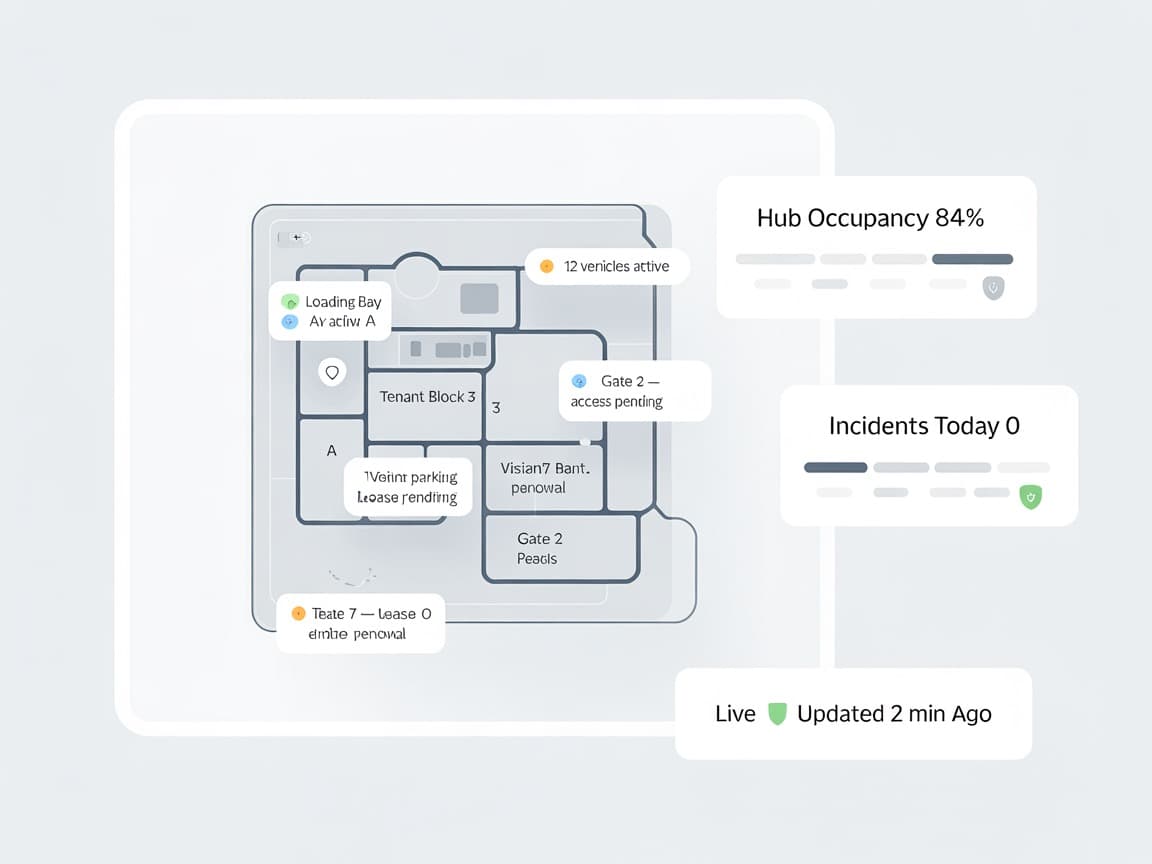The width and height of the screenshot is (1152, 864).
Task: Click the orange dot in the lease label
Action: point(297,613)
